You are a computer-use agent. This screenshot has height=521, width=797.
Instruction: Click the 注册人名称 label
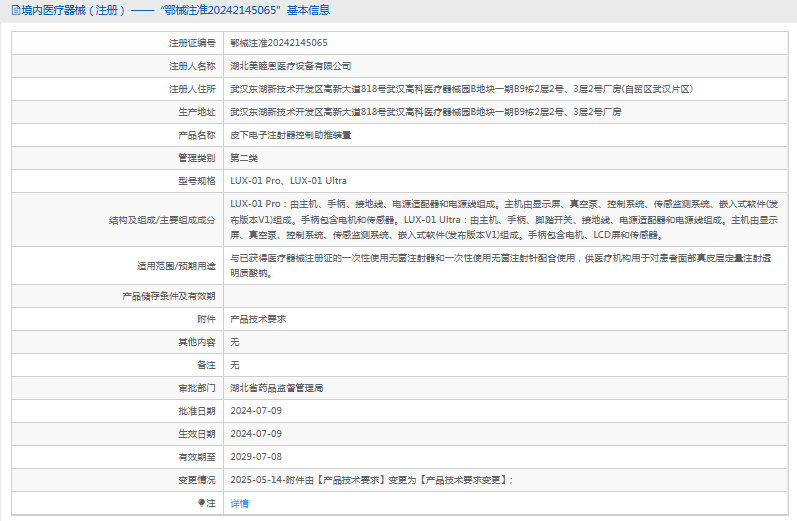(192, 66)
